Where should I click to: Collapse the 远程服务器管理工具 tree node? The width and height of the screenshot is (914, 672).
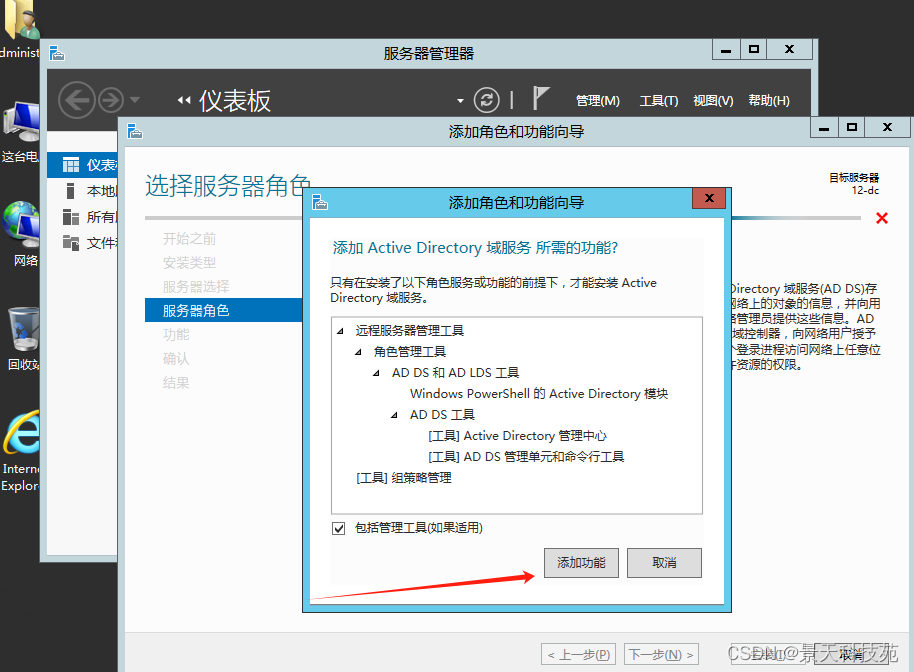[x=340, y=331]
